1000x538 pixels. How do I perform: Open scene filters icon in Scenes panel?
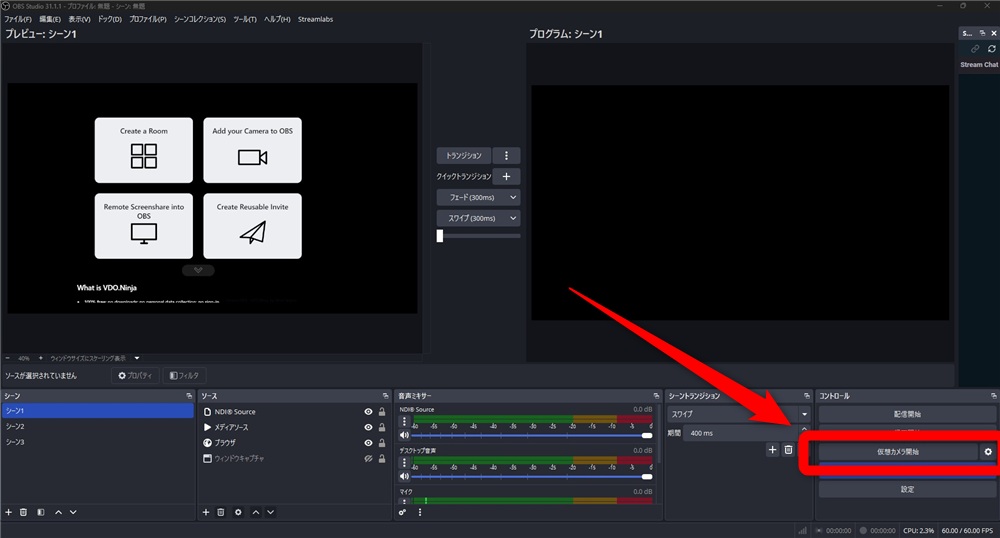41,512
